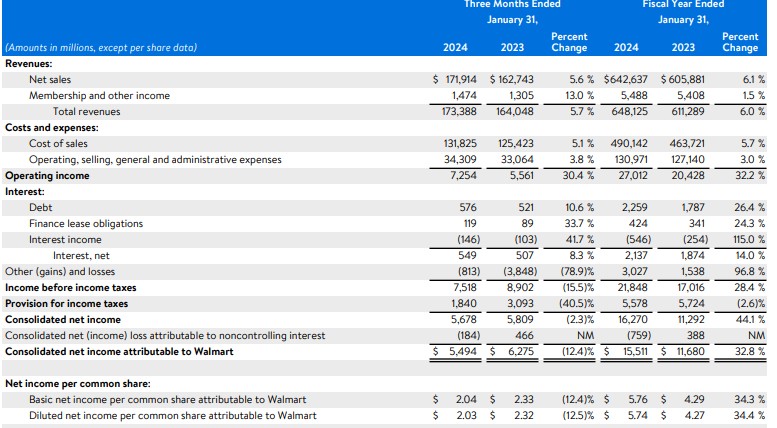Select the 'Membership and other income' row label
777x428 pixels.
point(99,95)
